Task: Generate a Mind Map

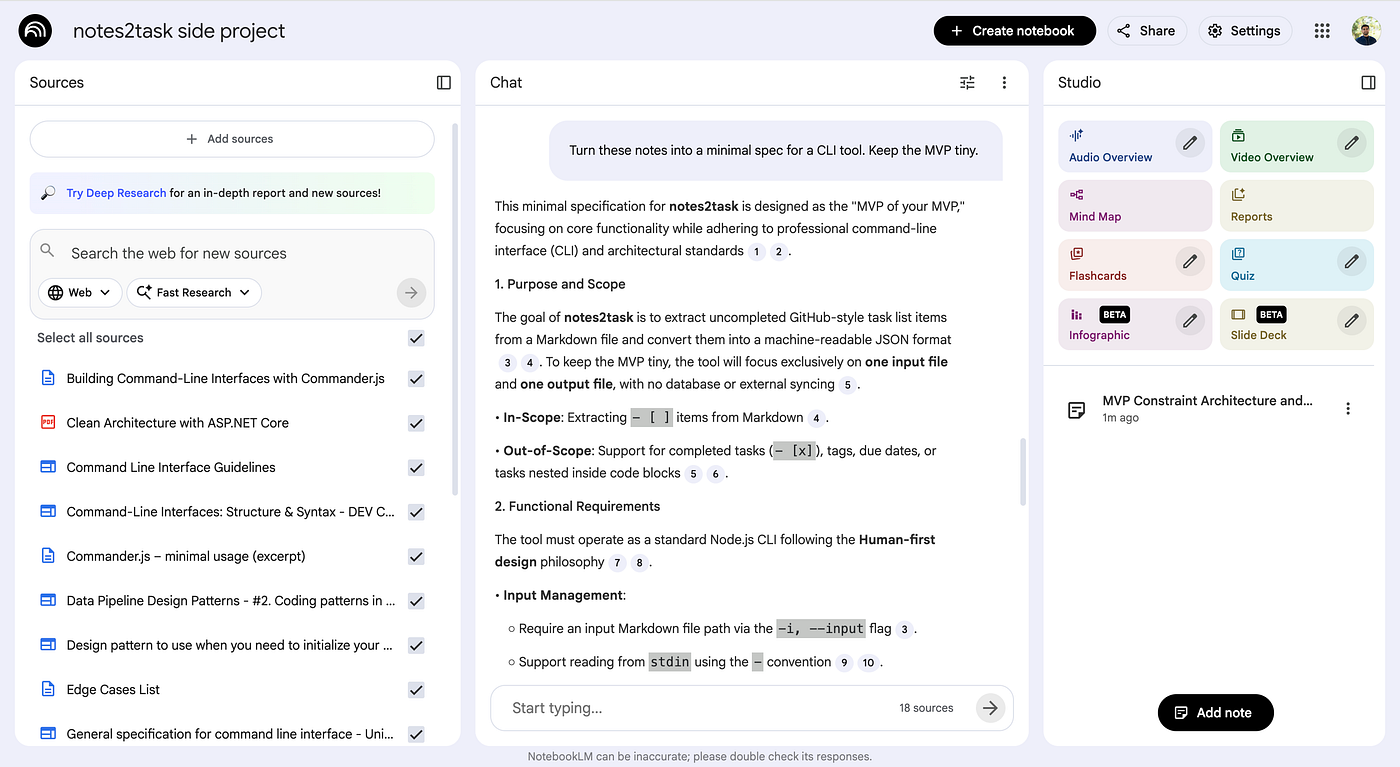Action: pos(1135,205)
